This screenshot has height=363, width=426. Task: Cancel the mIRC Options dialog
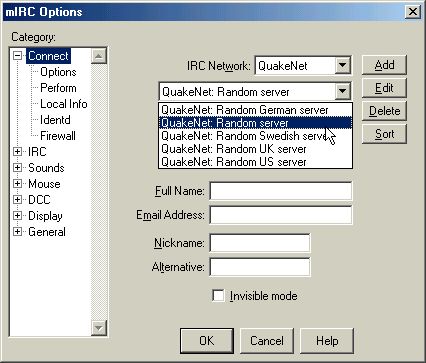coord(267,341)
